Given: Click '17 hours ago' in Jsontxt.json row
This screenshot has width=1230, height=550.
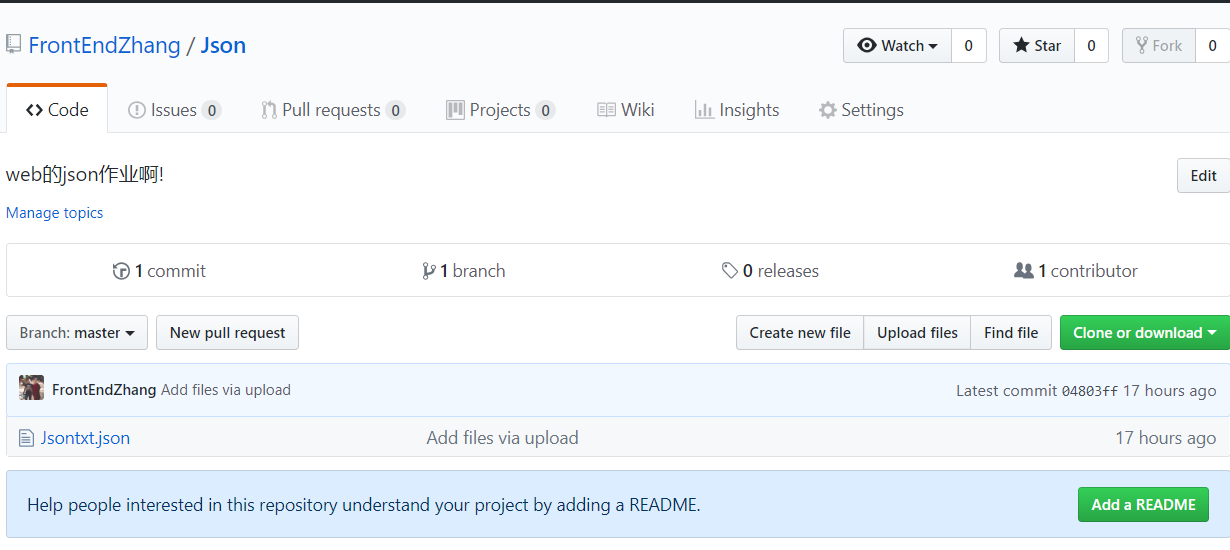Looking at the screenshot, I should [x=1166, y=438].
